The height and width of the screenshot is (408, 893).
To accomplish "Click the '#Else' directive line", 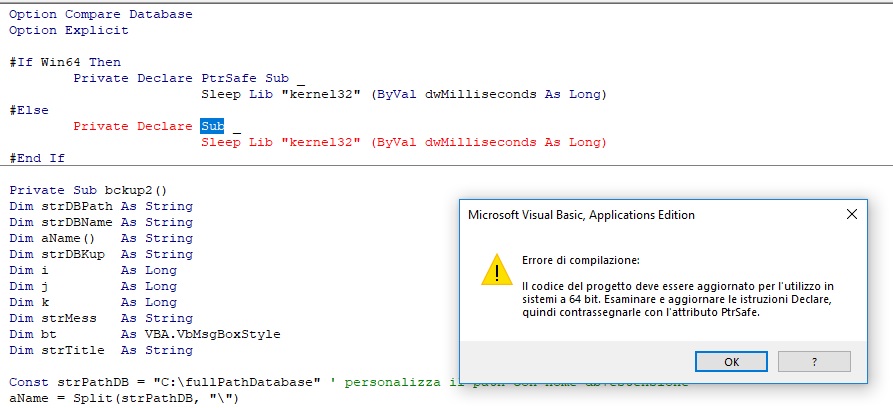I will click(x=29, y=110).
